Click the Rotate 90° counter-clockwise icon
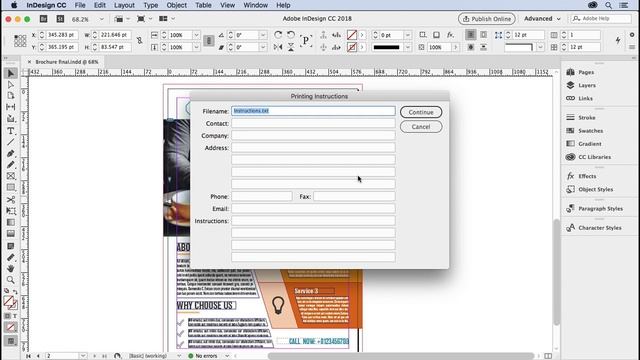 click(291, 35)
